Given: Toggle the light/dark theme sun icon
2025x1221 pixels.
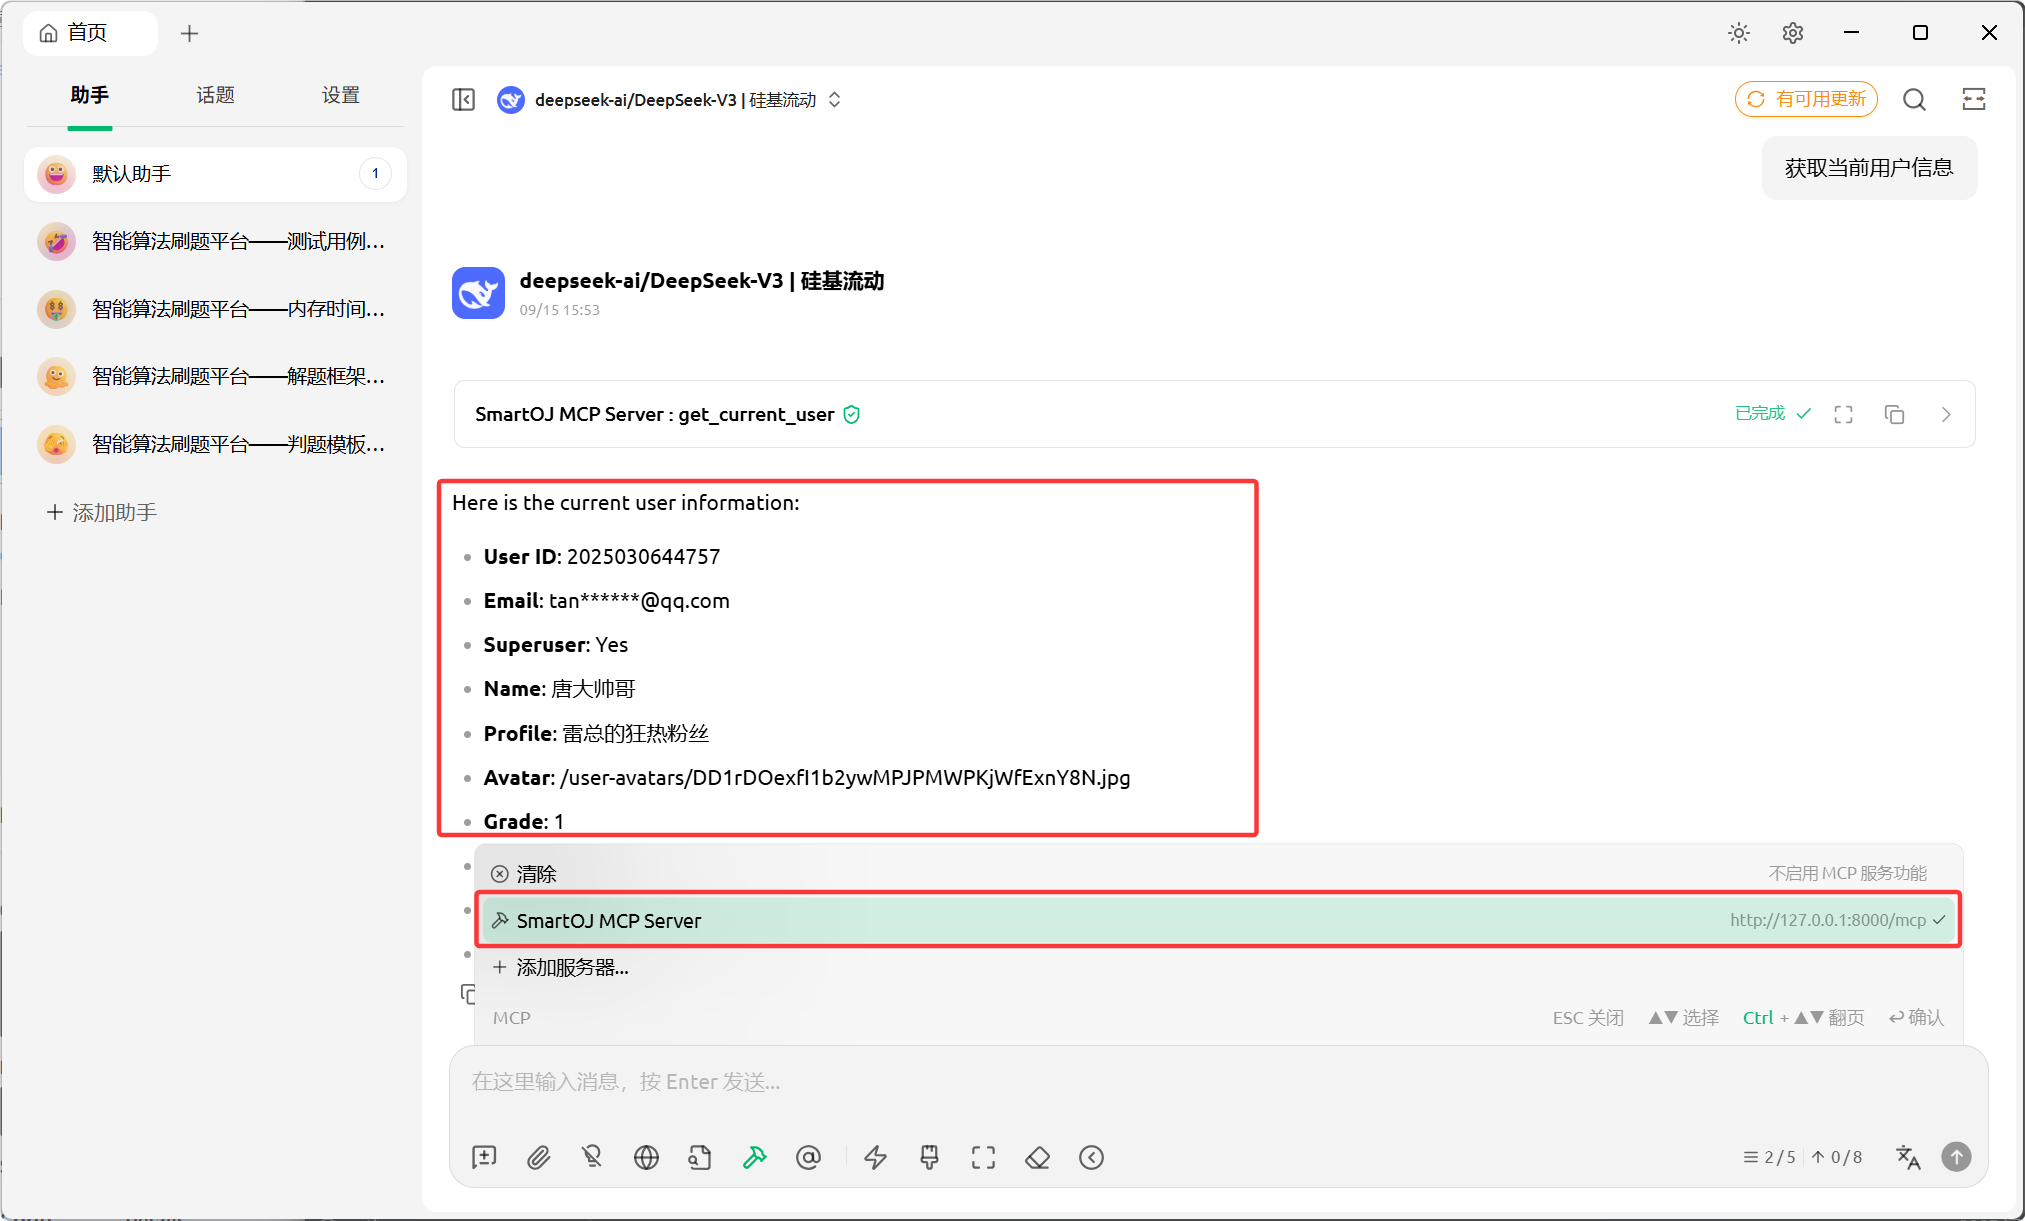Looking at the screenshot, I should point(1739,33).
